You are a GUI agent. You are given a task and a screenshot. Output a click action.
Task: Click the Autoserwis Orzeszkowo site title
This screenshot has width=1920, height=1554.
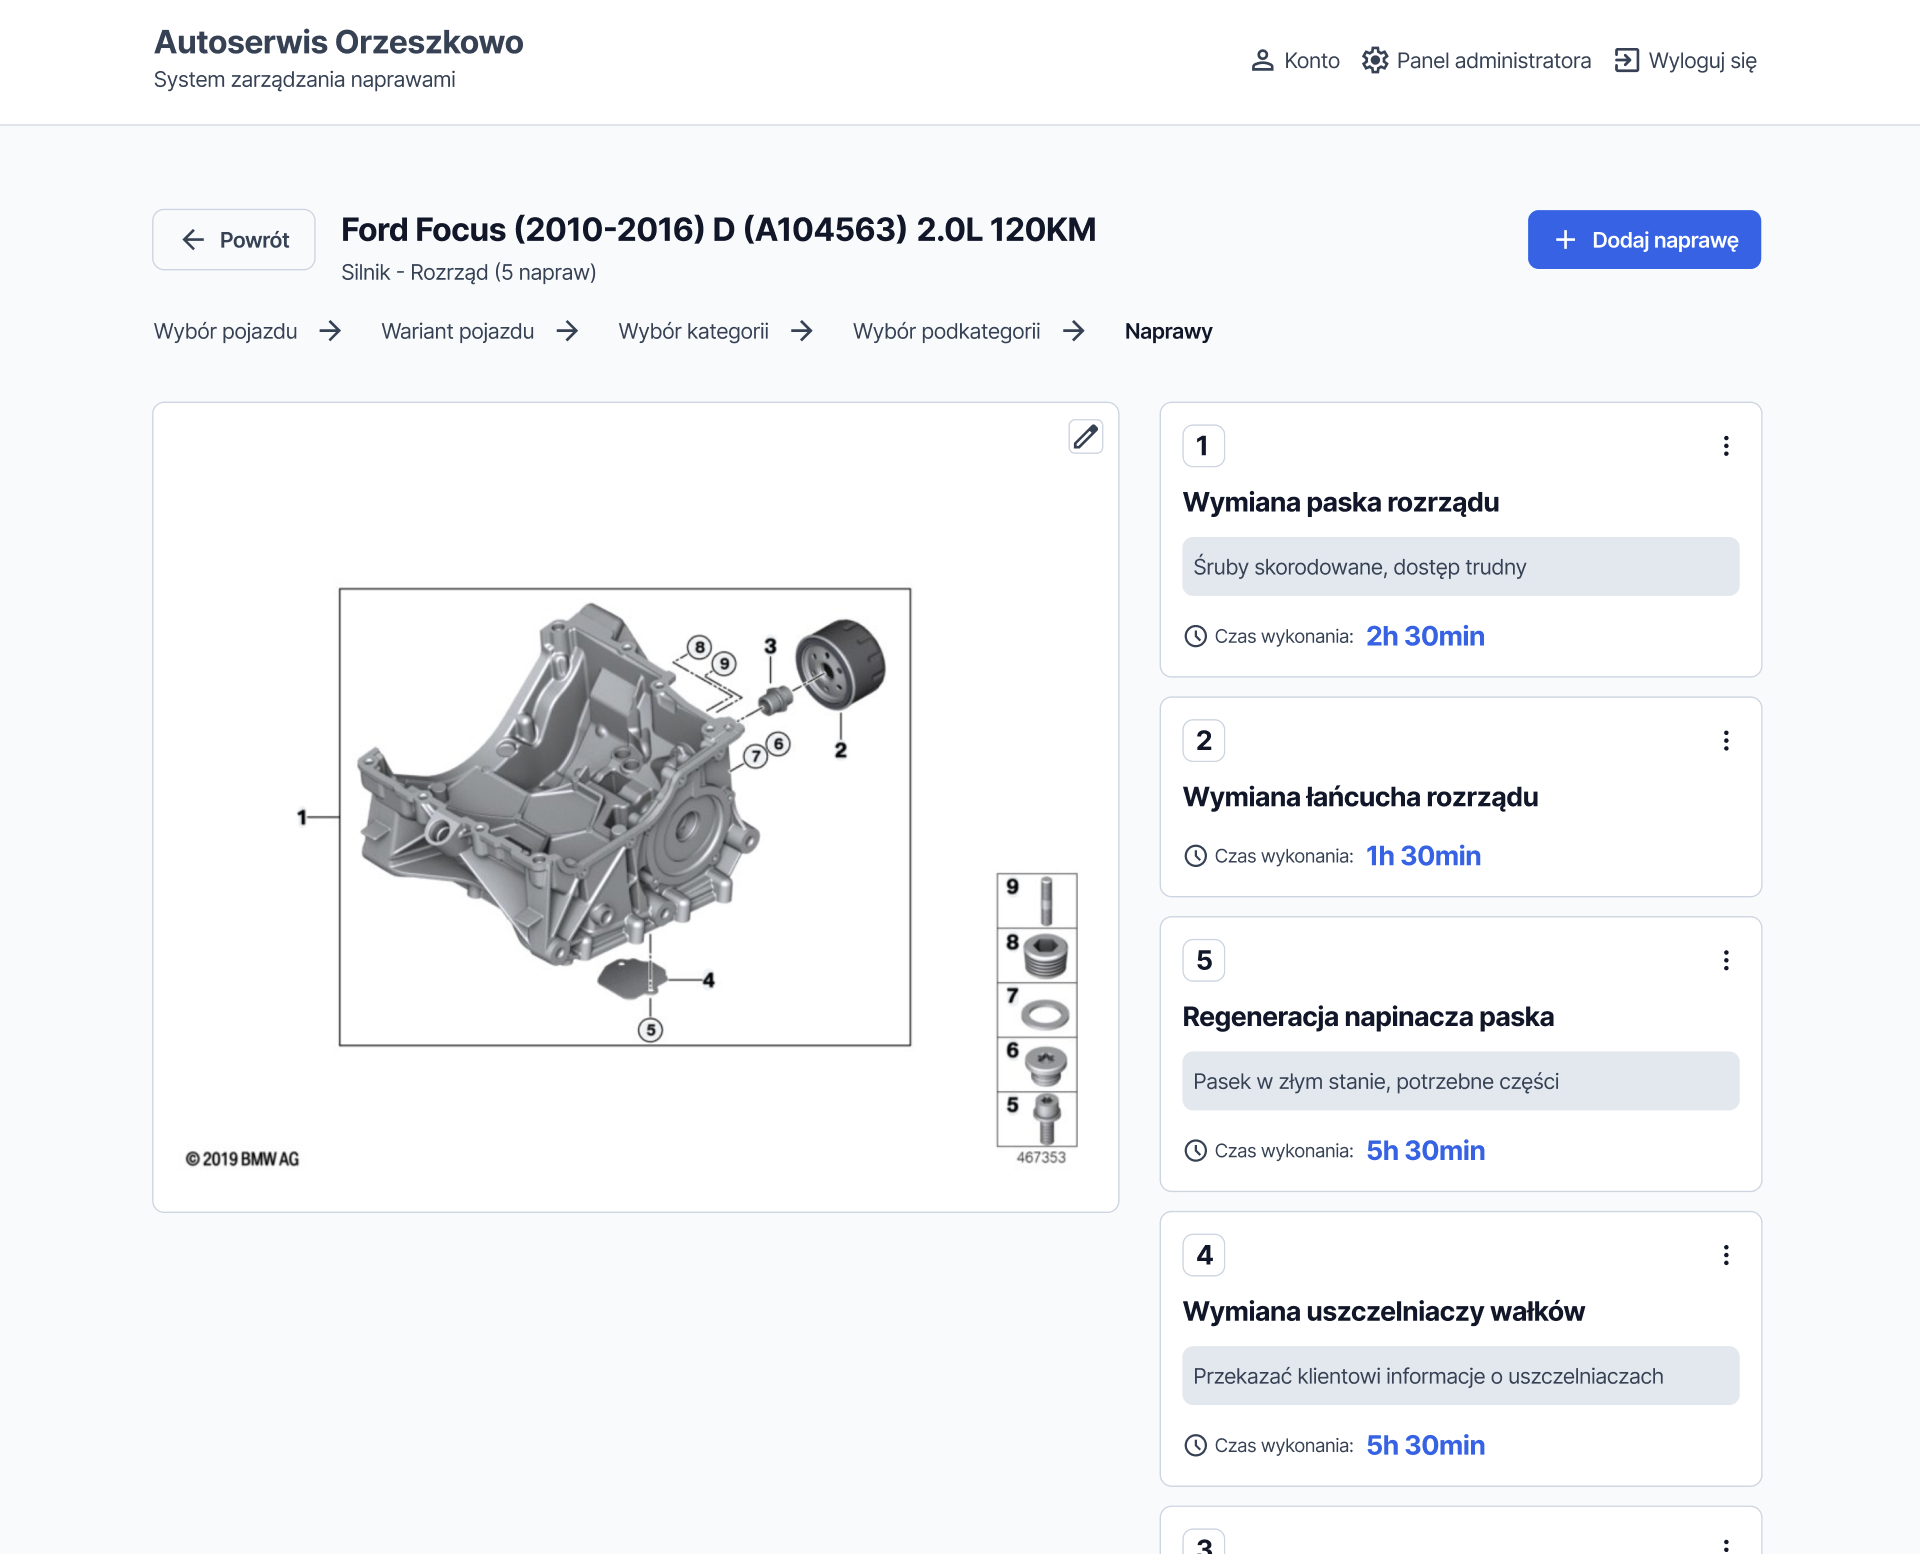click(339, 42)
